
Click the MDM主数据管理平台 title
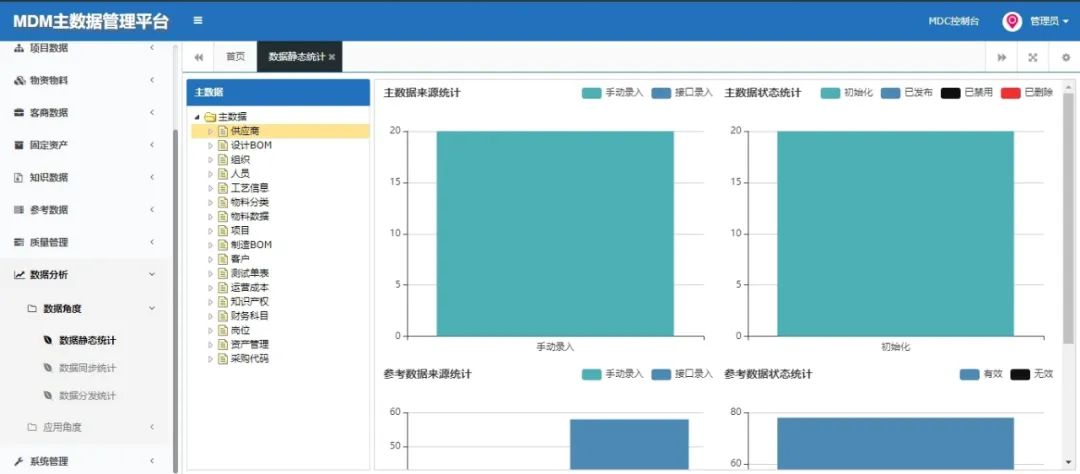click(91, 21)
